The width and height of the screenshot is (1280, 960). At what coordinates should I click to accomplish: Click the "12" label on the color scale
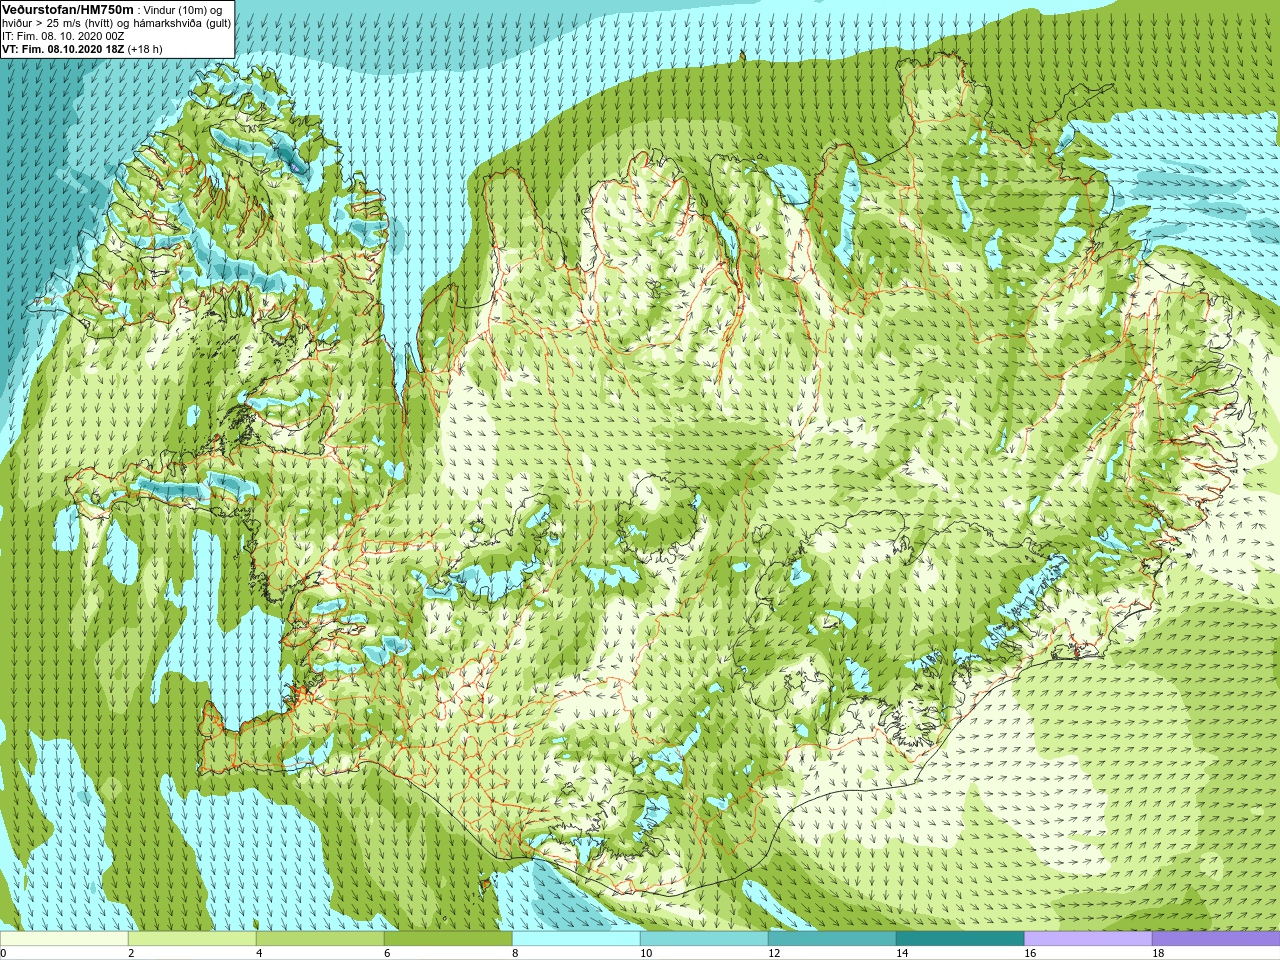click(774, 953)
